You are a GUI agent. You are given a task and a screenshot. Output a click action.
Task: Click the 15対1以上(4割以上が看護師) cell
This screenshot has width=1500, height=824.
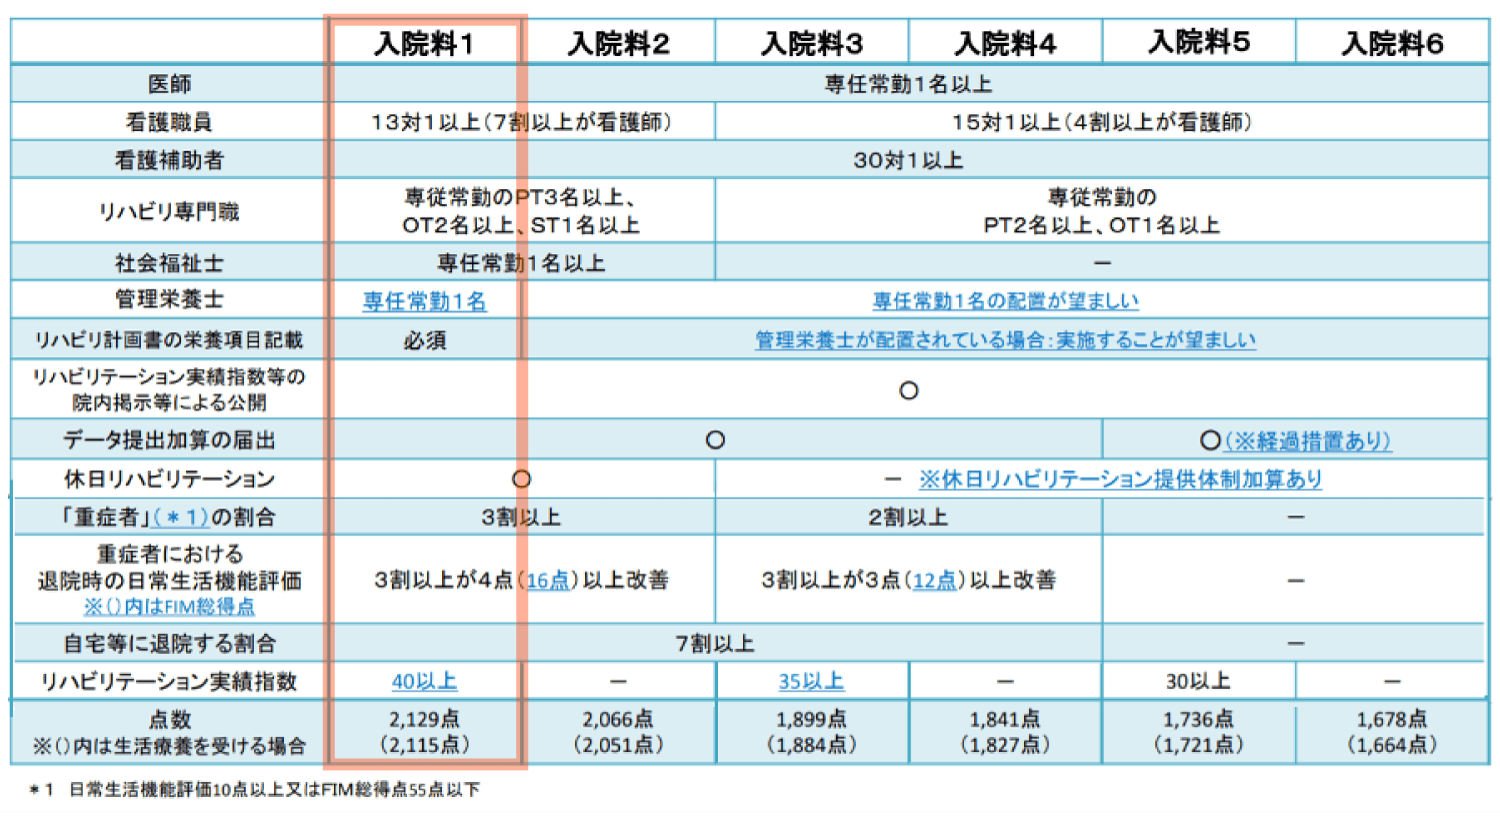tap(1102, 122)
